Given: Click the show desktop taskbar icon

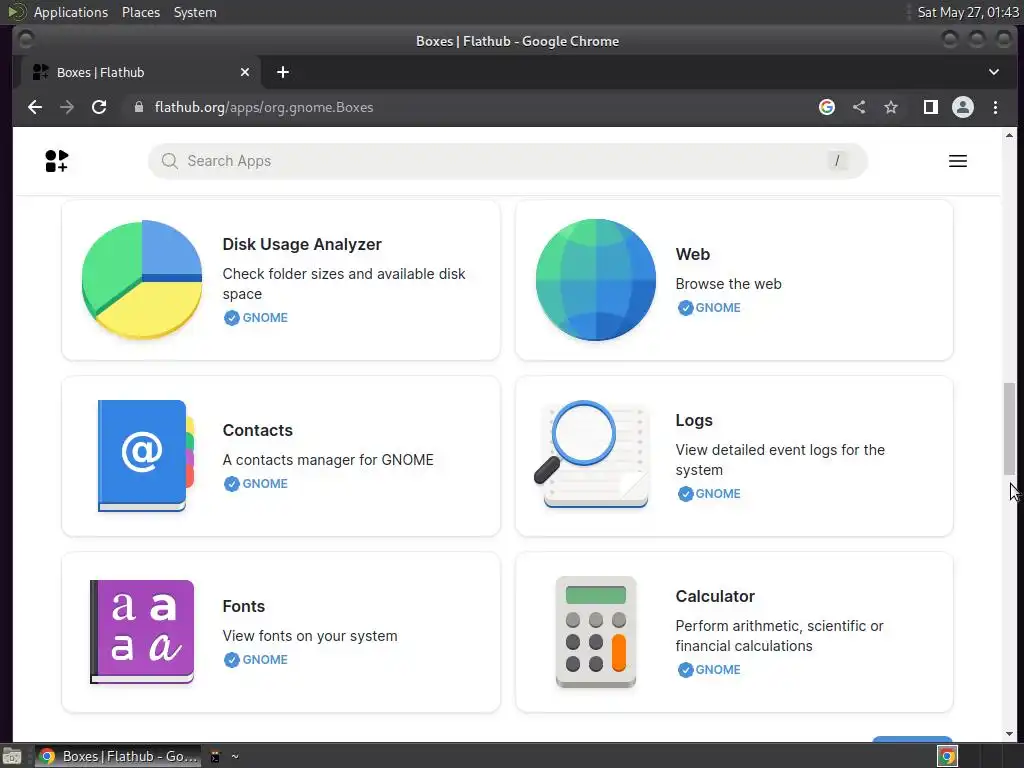Looking at the screenshot, I should (12, 756).
